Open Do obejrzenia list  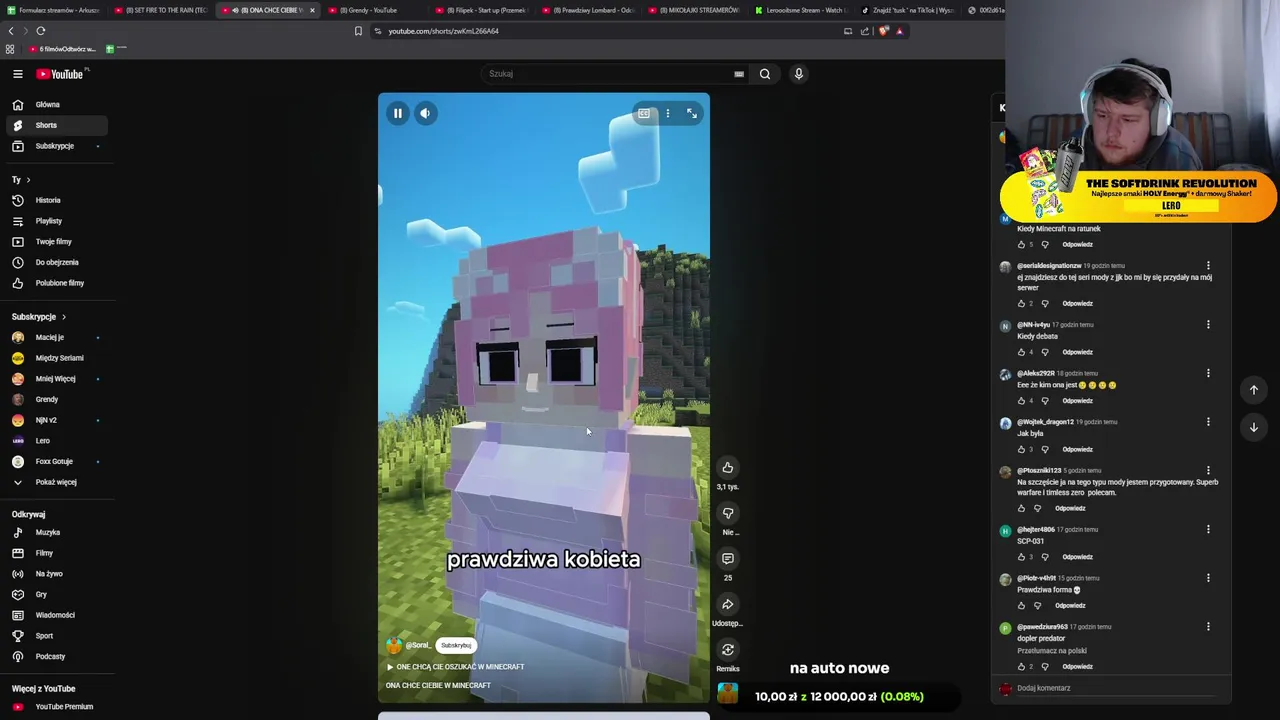pyautogui.click(x=55, y=262)
